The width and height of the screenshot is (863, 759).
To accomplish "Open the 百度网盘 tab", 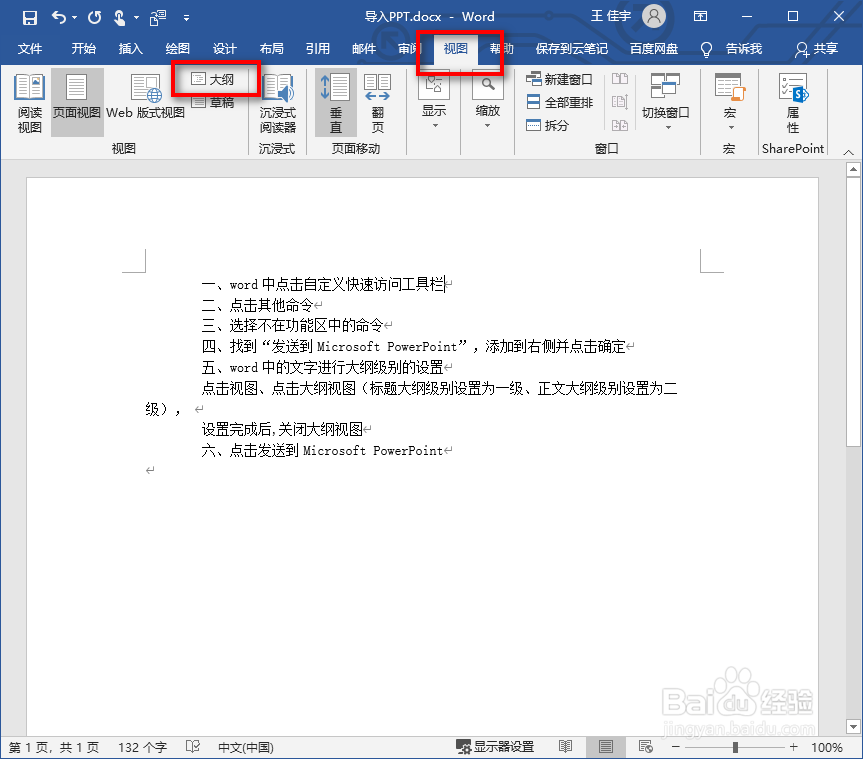I will [654, 48].
